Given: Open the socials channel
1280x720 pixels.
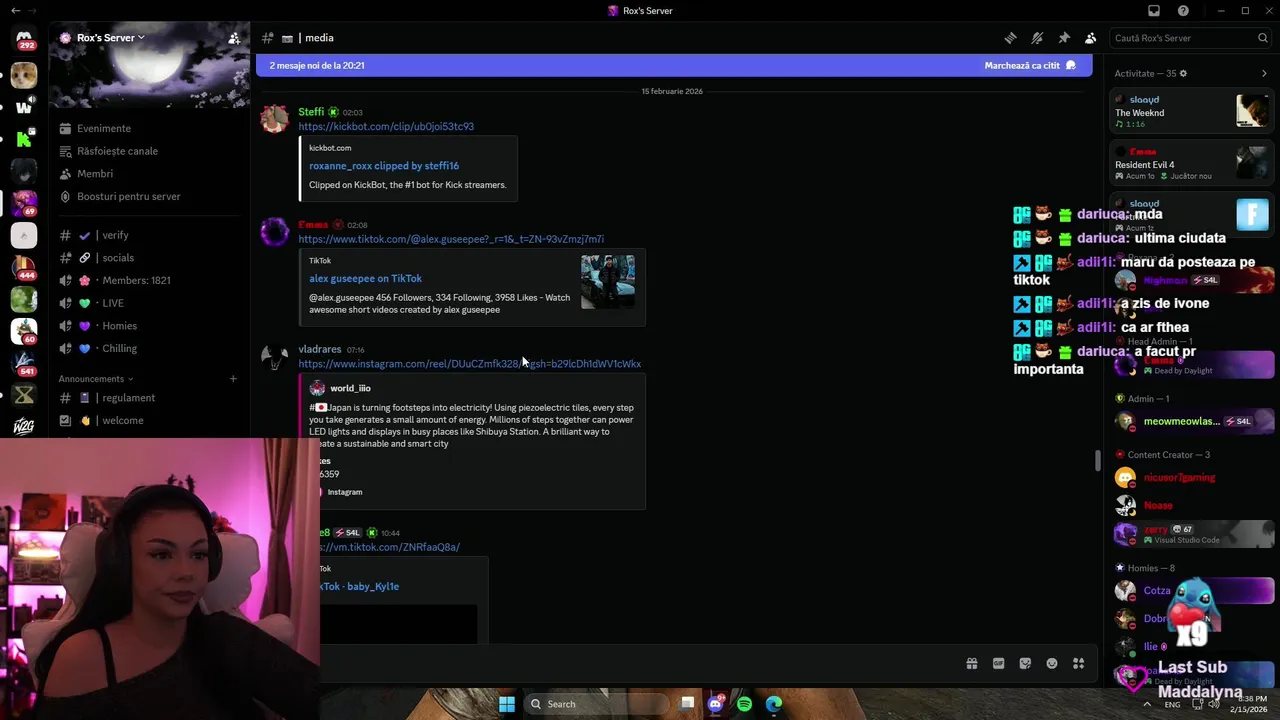Looking at the screenshot, I should 150,258.
